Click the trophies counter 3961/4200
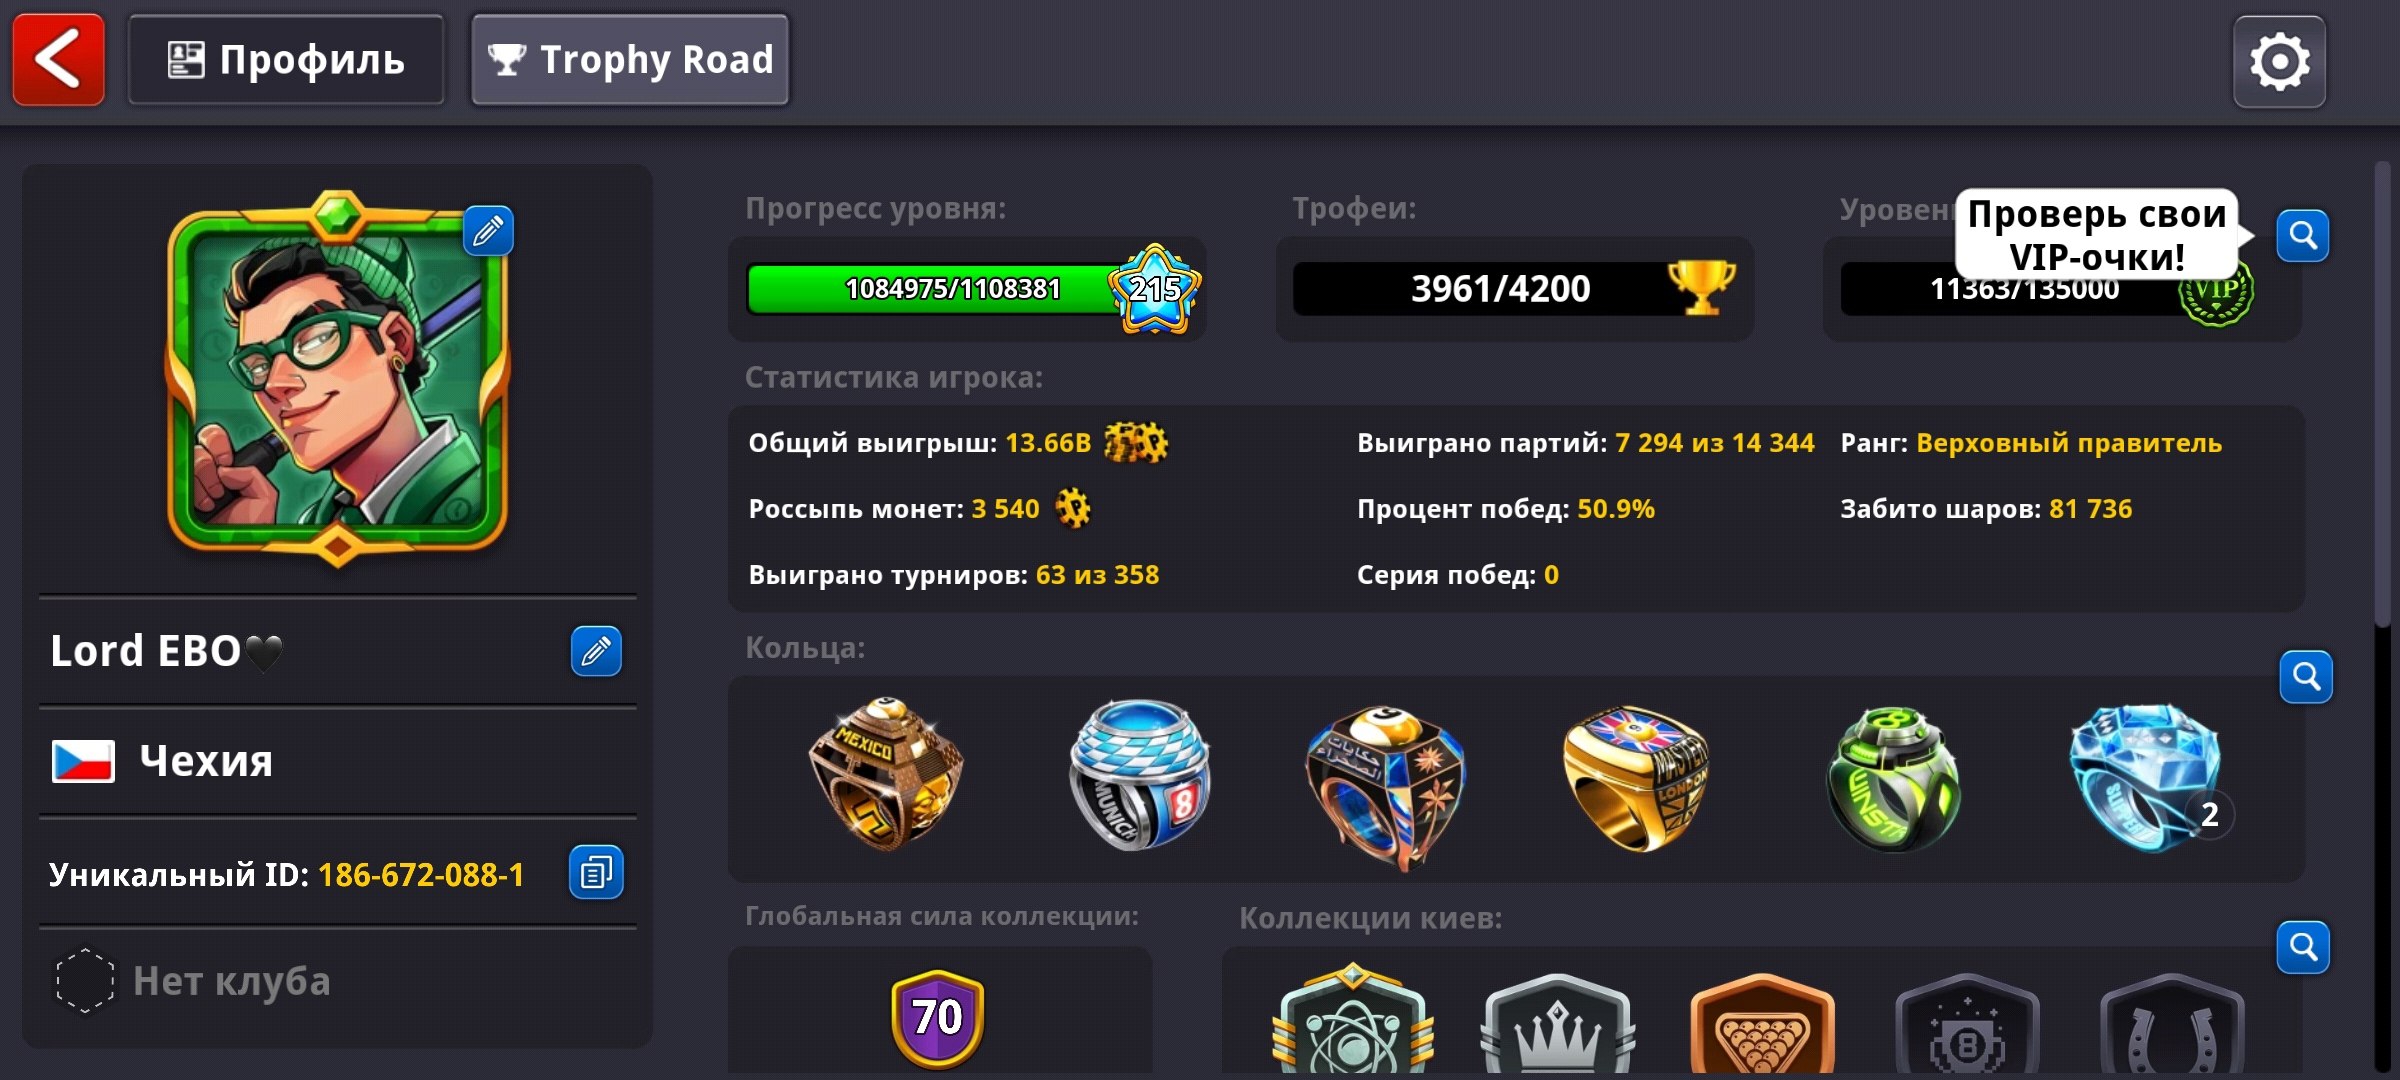Image resolution: width=2400 pixels, height=1080 pixels. point(1514,289)
